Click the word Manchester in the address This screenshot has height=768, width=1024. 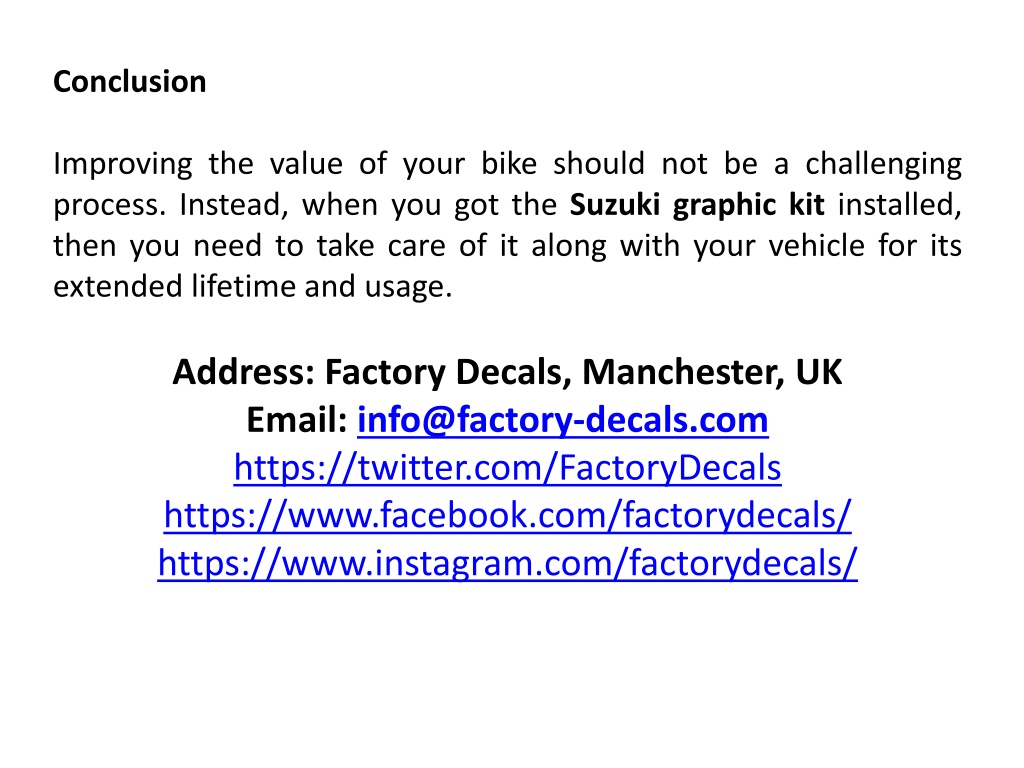[683, 372]
